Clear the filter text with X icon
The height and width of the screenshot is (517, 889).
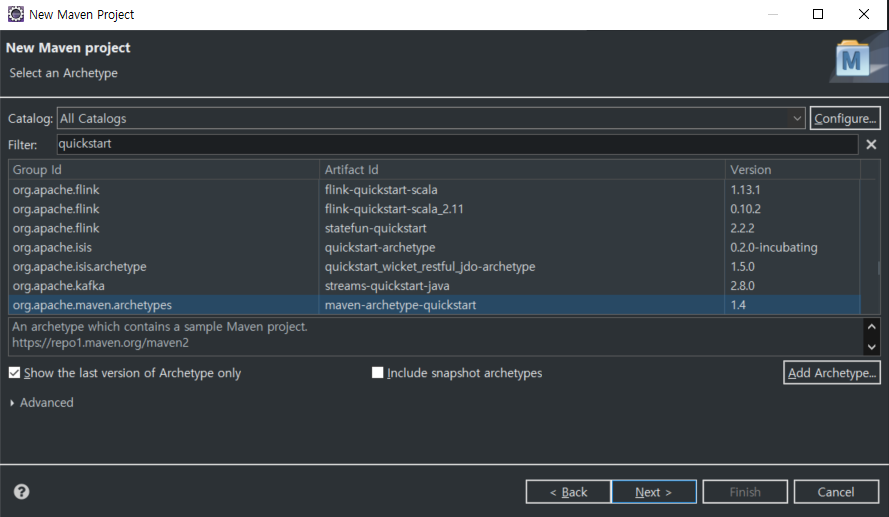(871, 145)
